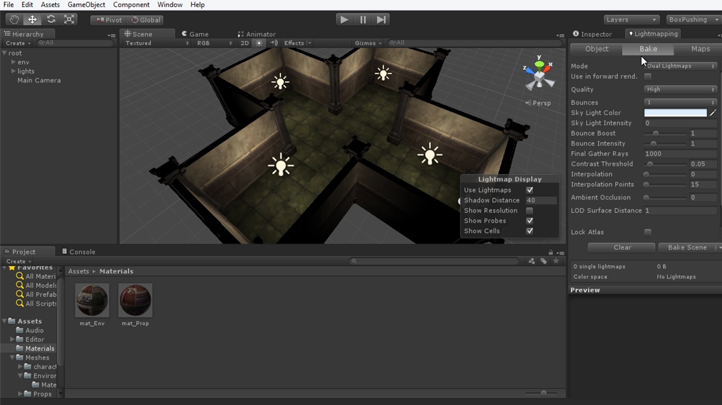This screenshot has width=722, height=405.
Task: Collapse the root object in Hierarchy
Action: click(x=4, y=53)
